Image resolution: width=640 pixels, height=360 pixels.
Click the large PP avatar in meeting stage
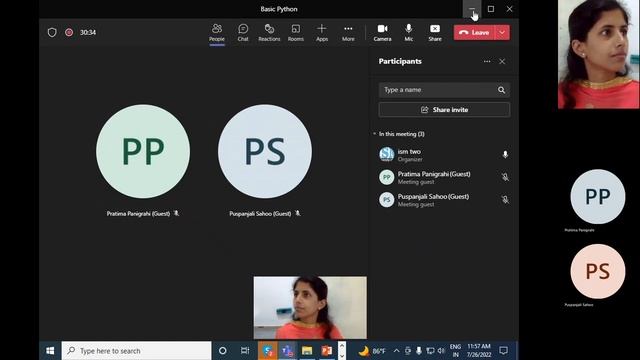143,151
